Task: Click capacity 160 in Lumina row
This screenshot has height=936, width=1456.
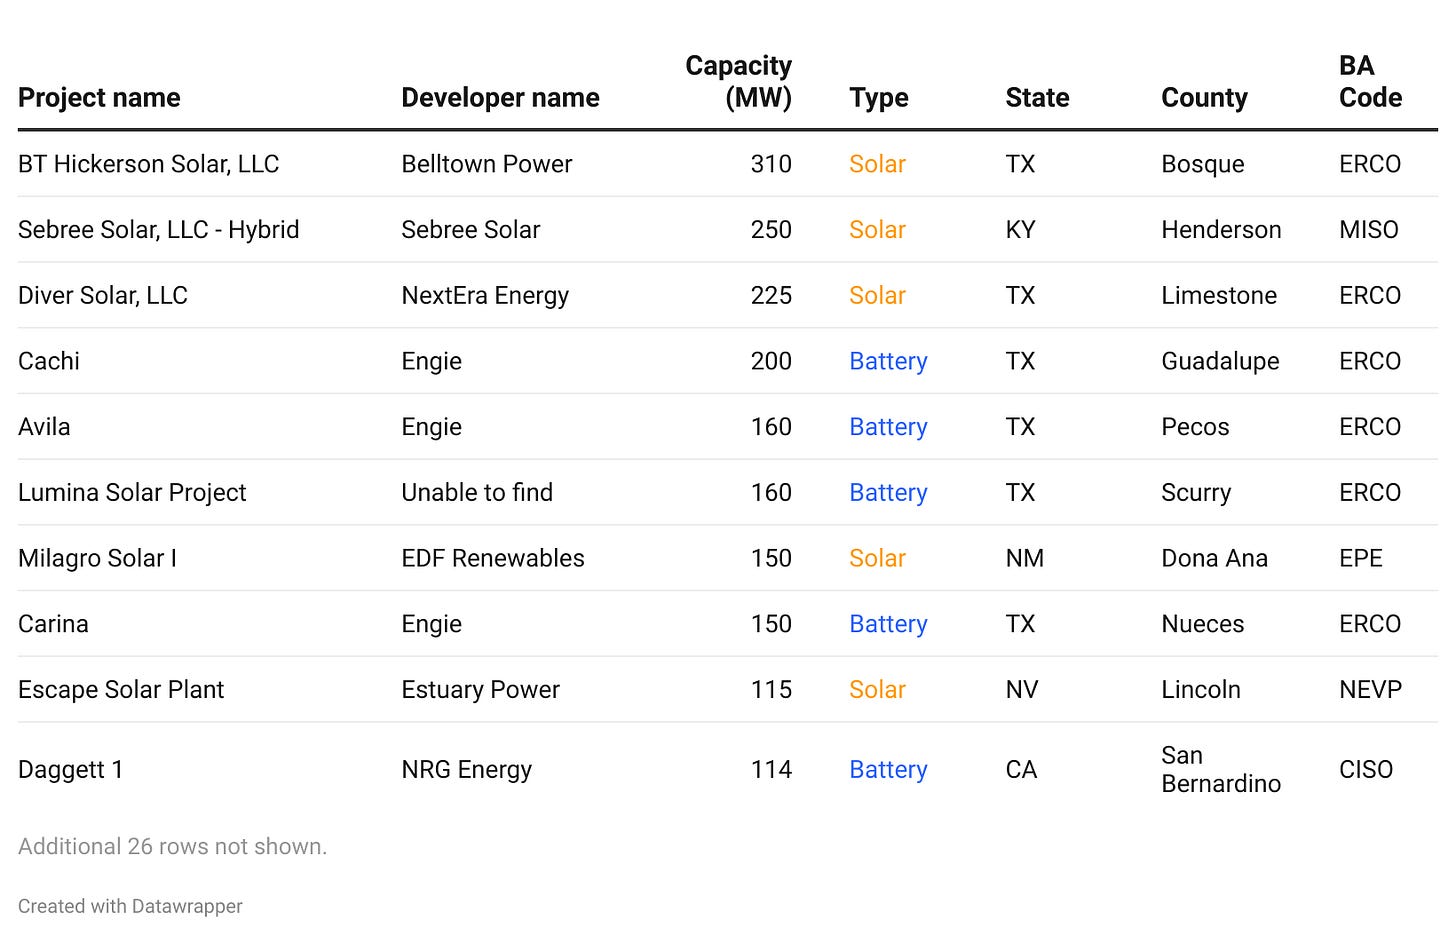Action: click(771, 493)
